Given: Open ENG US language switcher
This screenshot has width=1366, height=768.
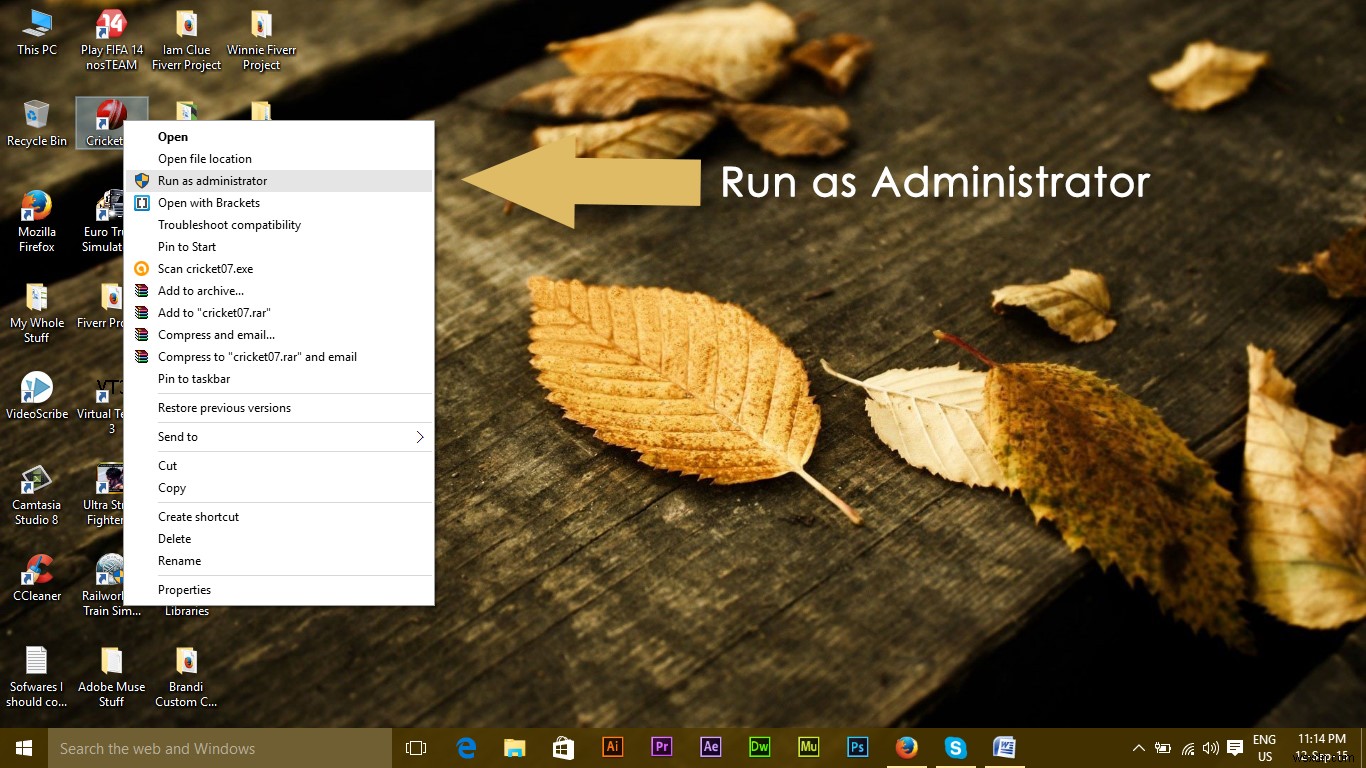Looking at the screenshot, I should coord(1264,748).
